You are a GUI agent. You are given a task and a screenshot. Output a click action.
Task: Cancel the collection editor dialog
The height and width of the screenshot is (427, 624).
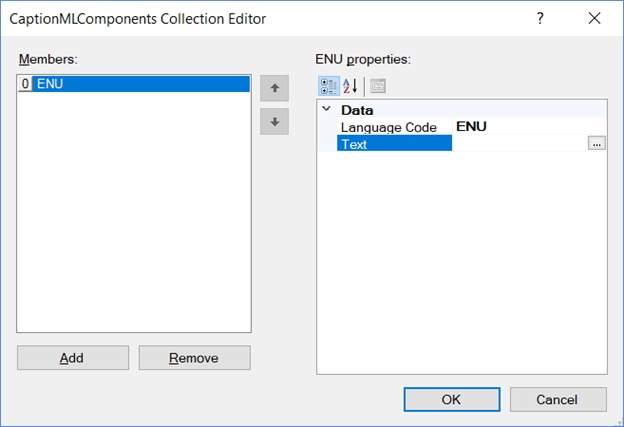(x=558, y=400)
